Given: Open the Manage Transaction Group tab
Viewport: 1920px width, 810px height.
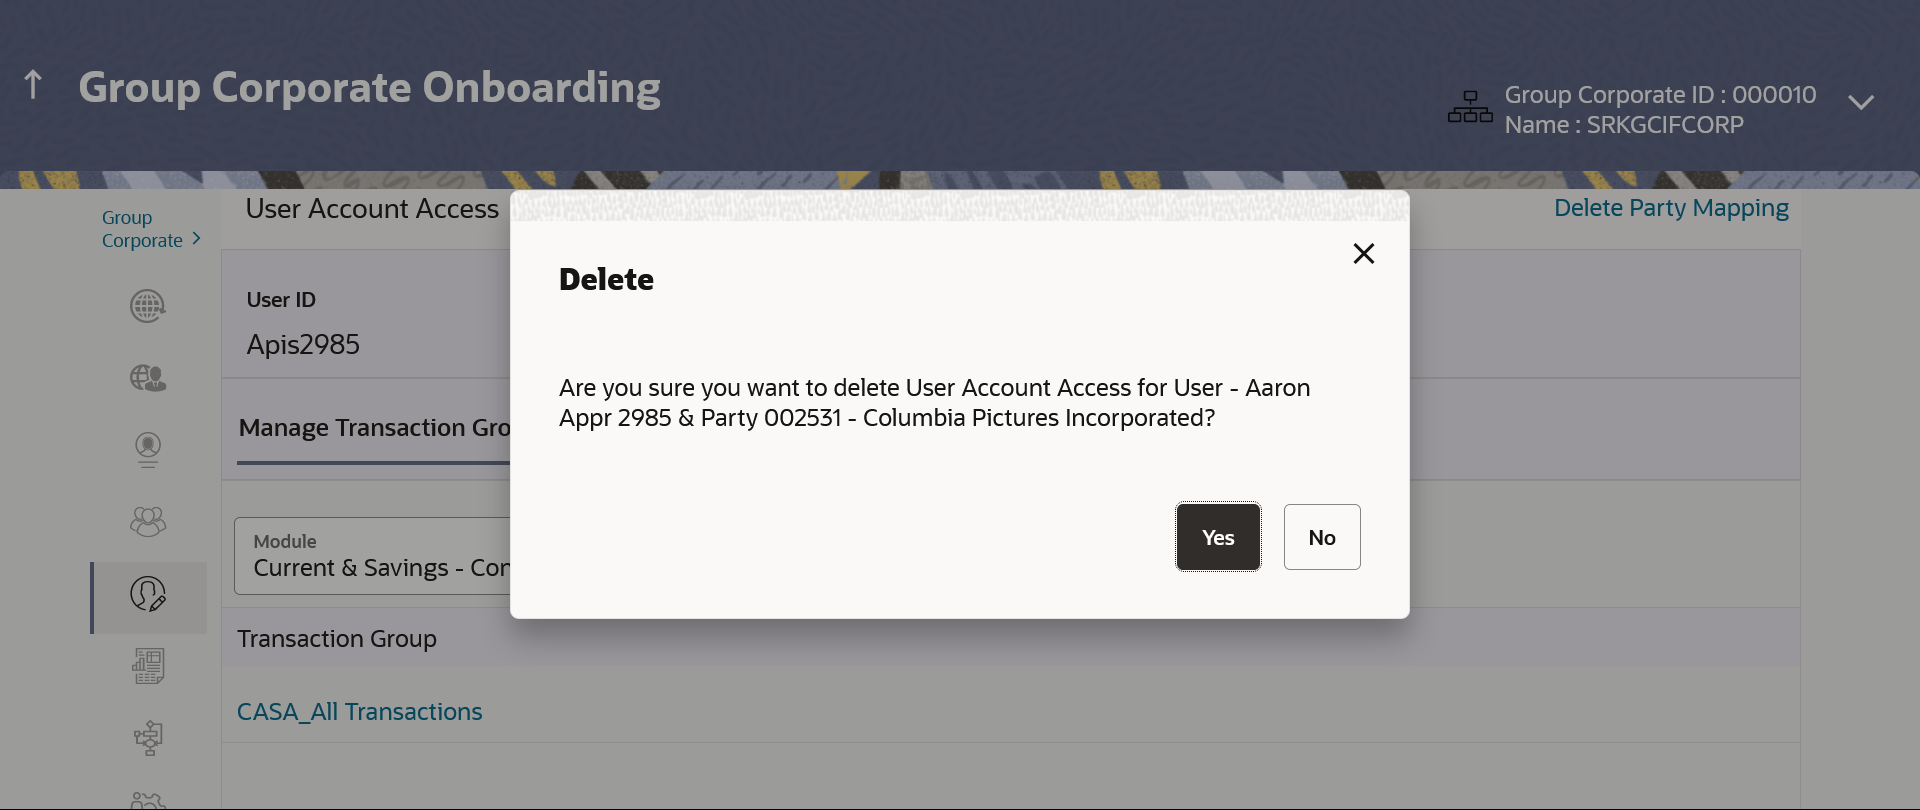Looking at the screenshot, I should coord(374,428).
